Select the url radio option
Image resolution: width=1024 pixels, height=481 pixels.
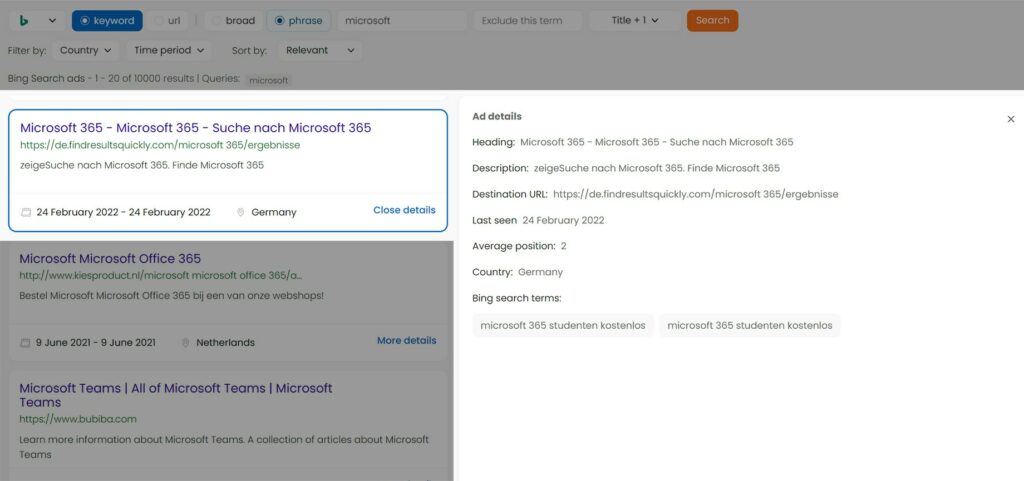click(x=167, y=21)
